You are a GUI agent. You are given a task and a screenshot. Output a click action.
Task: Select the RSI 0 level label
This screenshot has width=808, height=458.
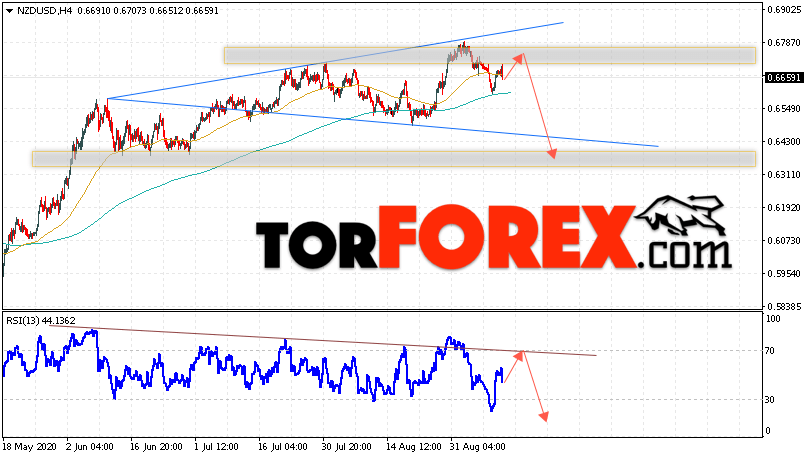point(768,431)
